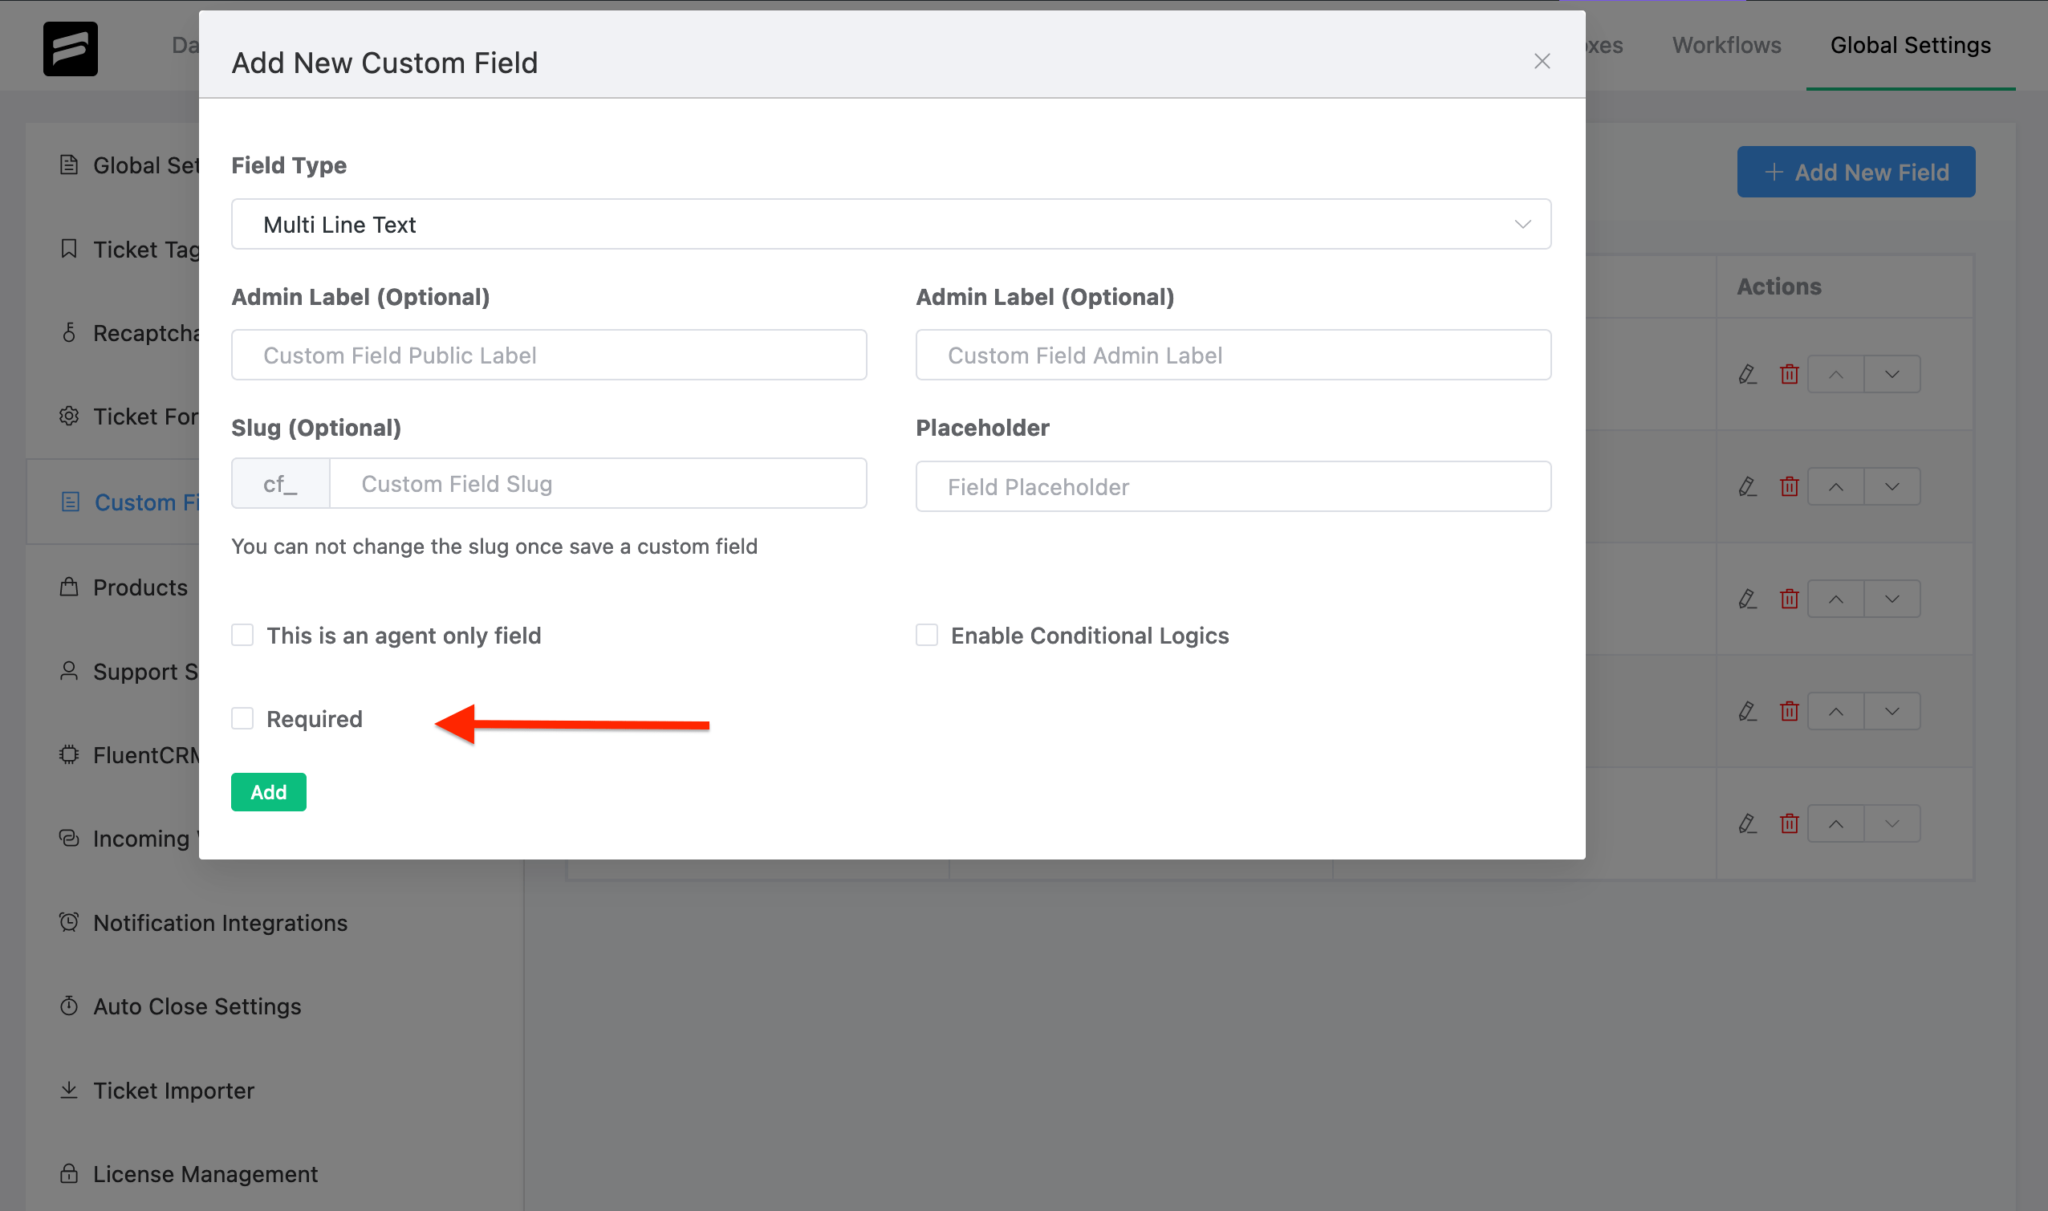Open Products in the sidebar

coord(139,587)
